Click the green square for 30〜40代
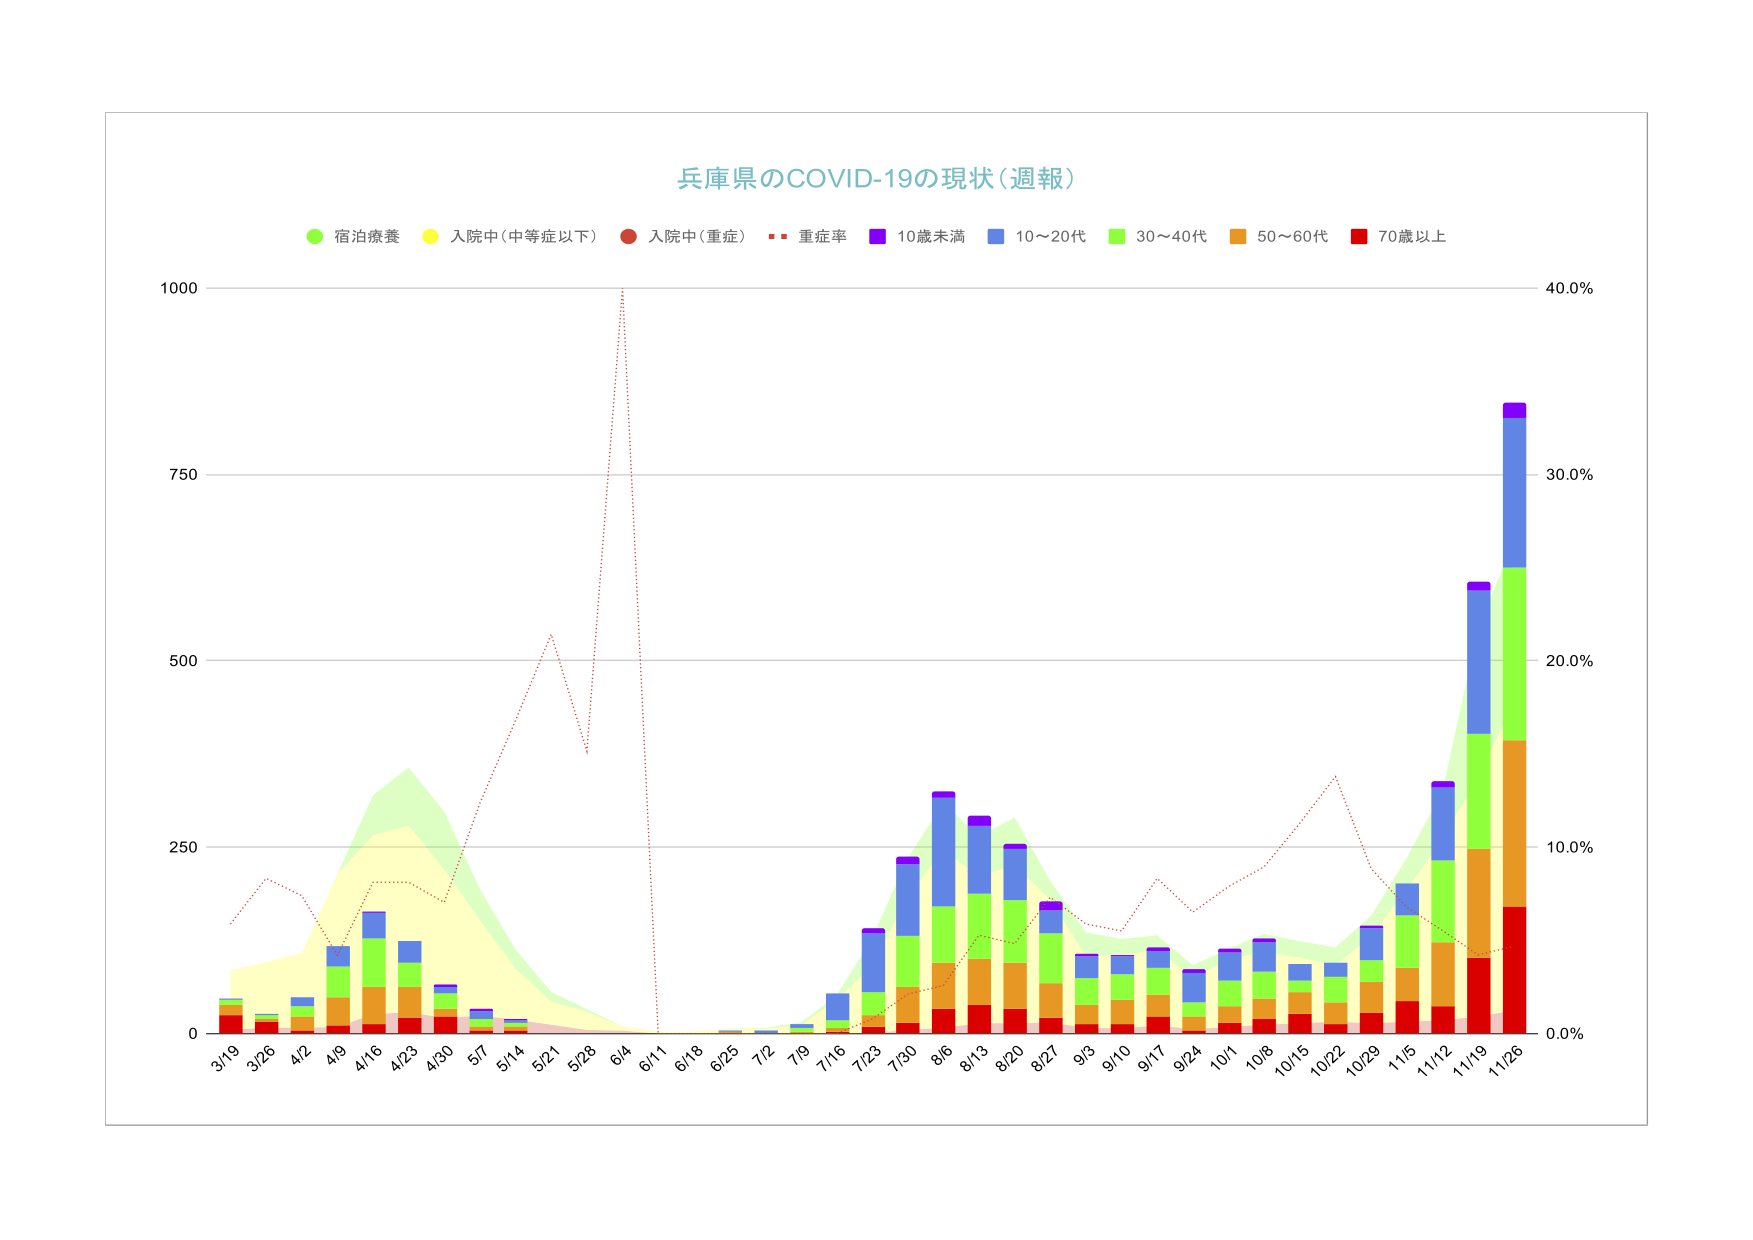This screenshot has width=1753, height=1240. (1117, 237)
